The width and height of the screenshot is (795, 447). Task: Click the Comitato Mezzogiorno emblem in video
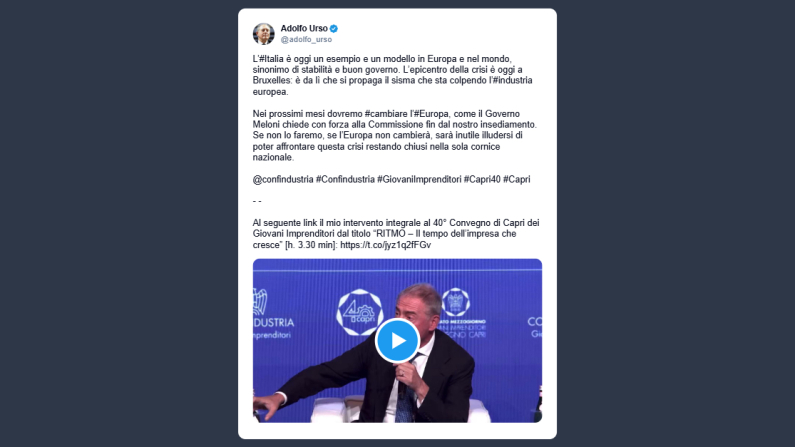456,303
